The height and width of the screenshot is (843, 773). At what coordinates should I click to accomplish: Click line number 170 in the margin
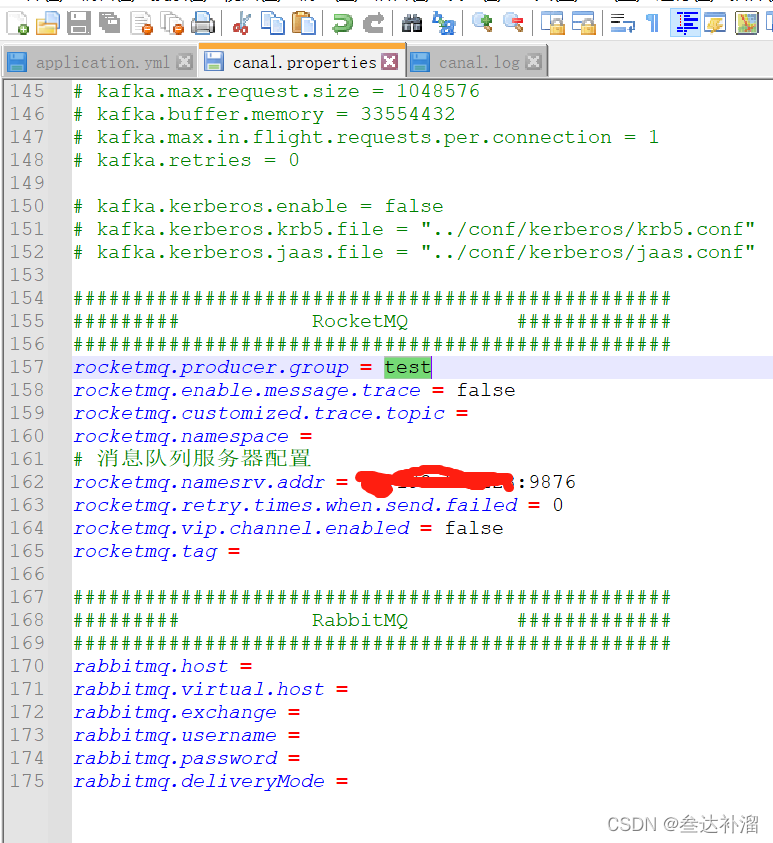27,666
